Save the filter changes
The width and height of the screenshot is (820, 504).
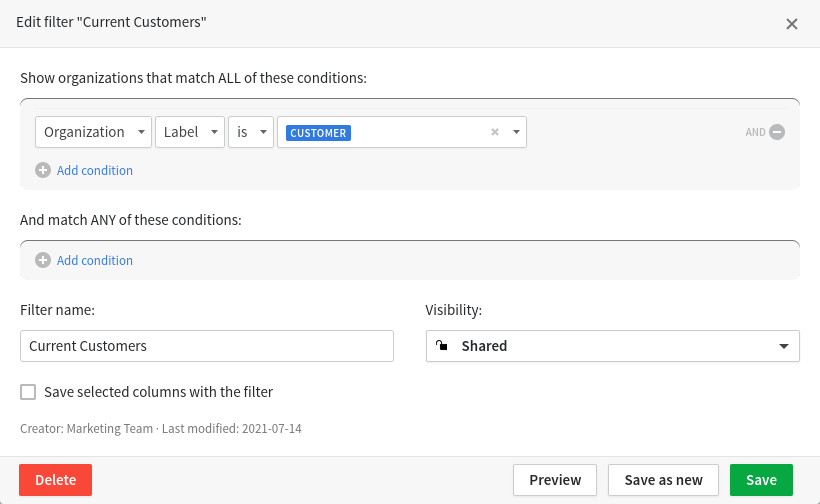pyautogui.click(x=761, y=479)
